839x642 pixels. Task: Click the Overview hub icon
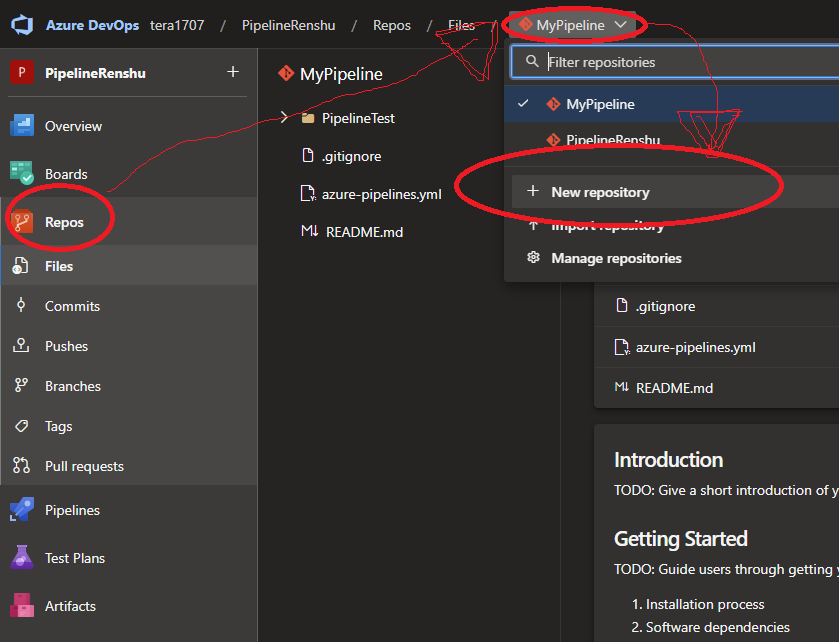pos(22,126)
